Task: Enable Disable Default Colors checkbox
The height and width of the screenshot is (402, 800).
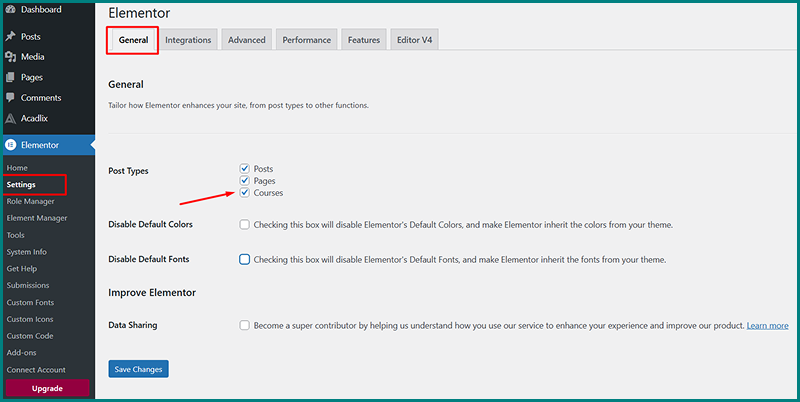Action: click(245, 225)
